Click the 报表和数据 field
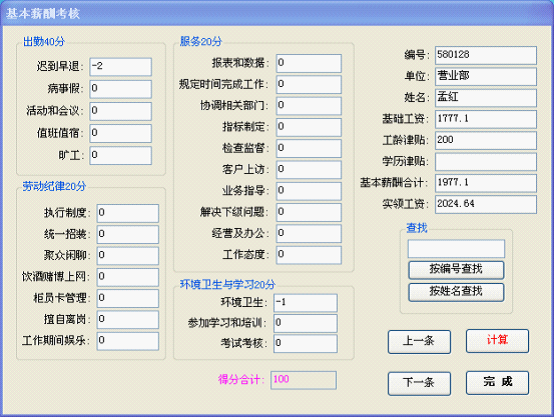This screenshot has height=417, width=554. click(x=309, y=63)
